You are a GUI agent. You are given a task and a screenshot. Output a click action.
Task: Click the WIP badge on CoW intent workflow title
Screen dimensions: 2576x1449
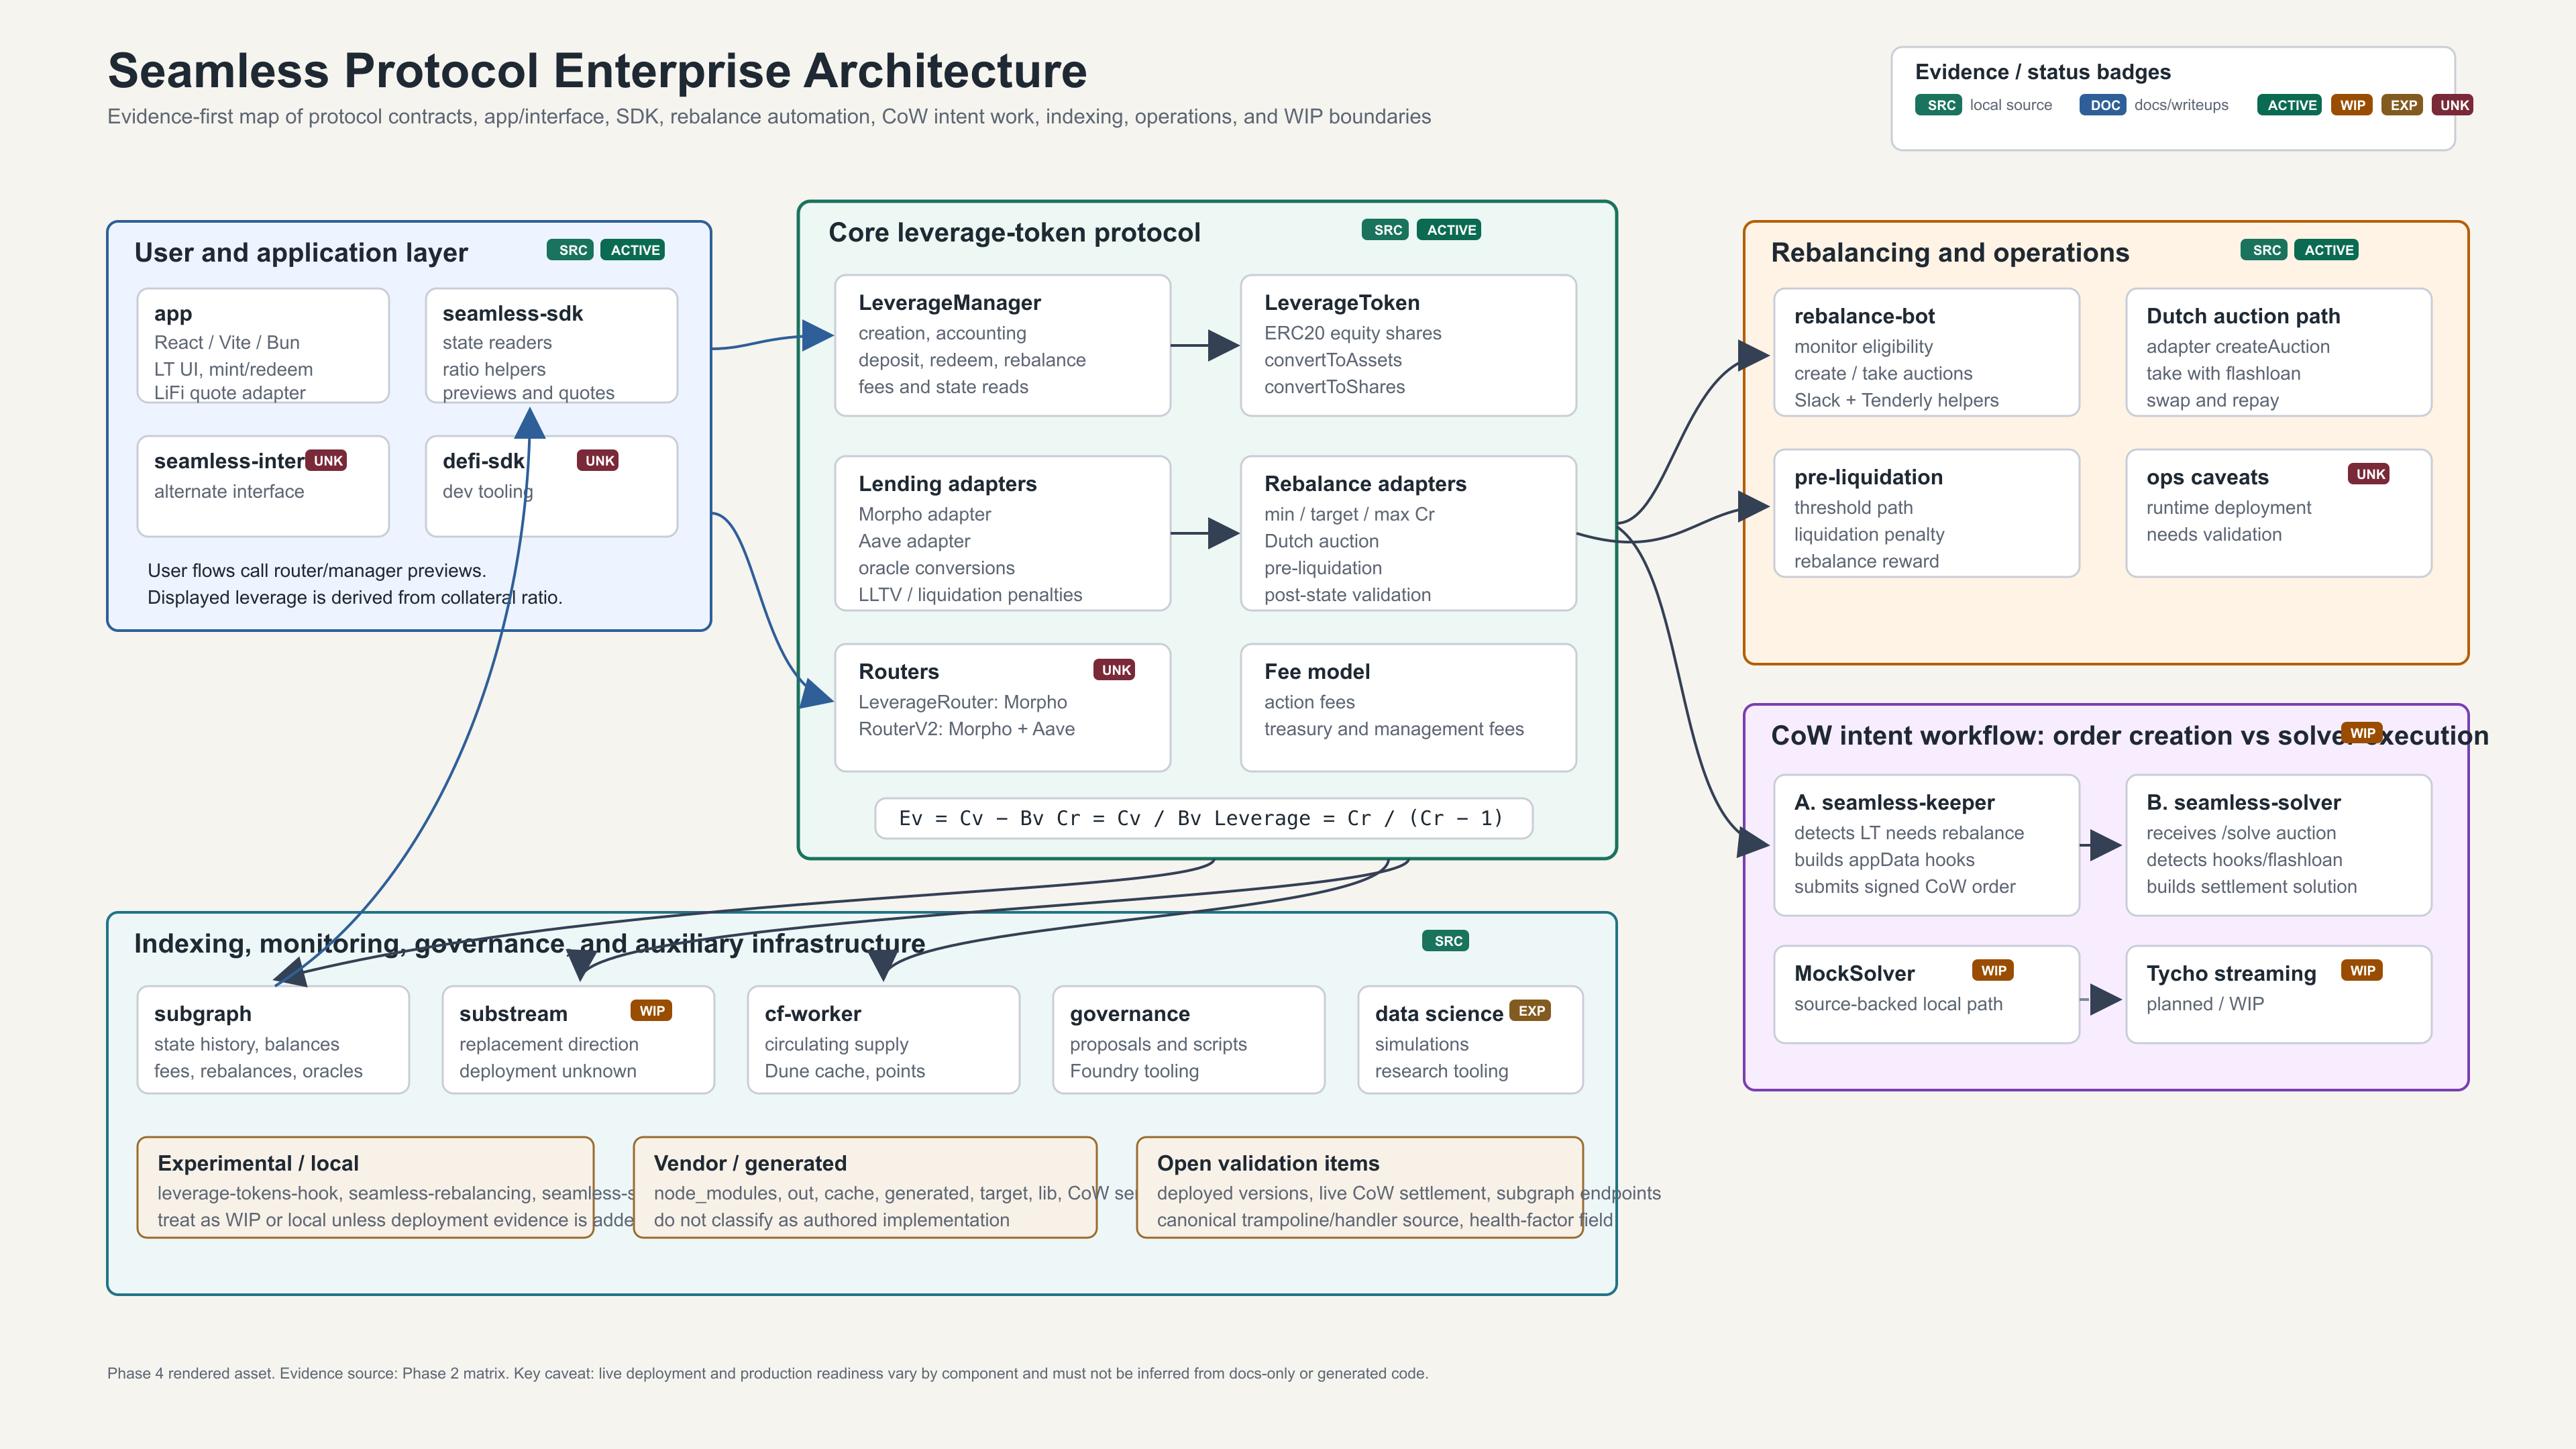coord(2362,733)
